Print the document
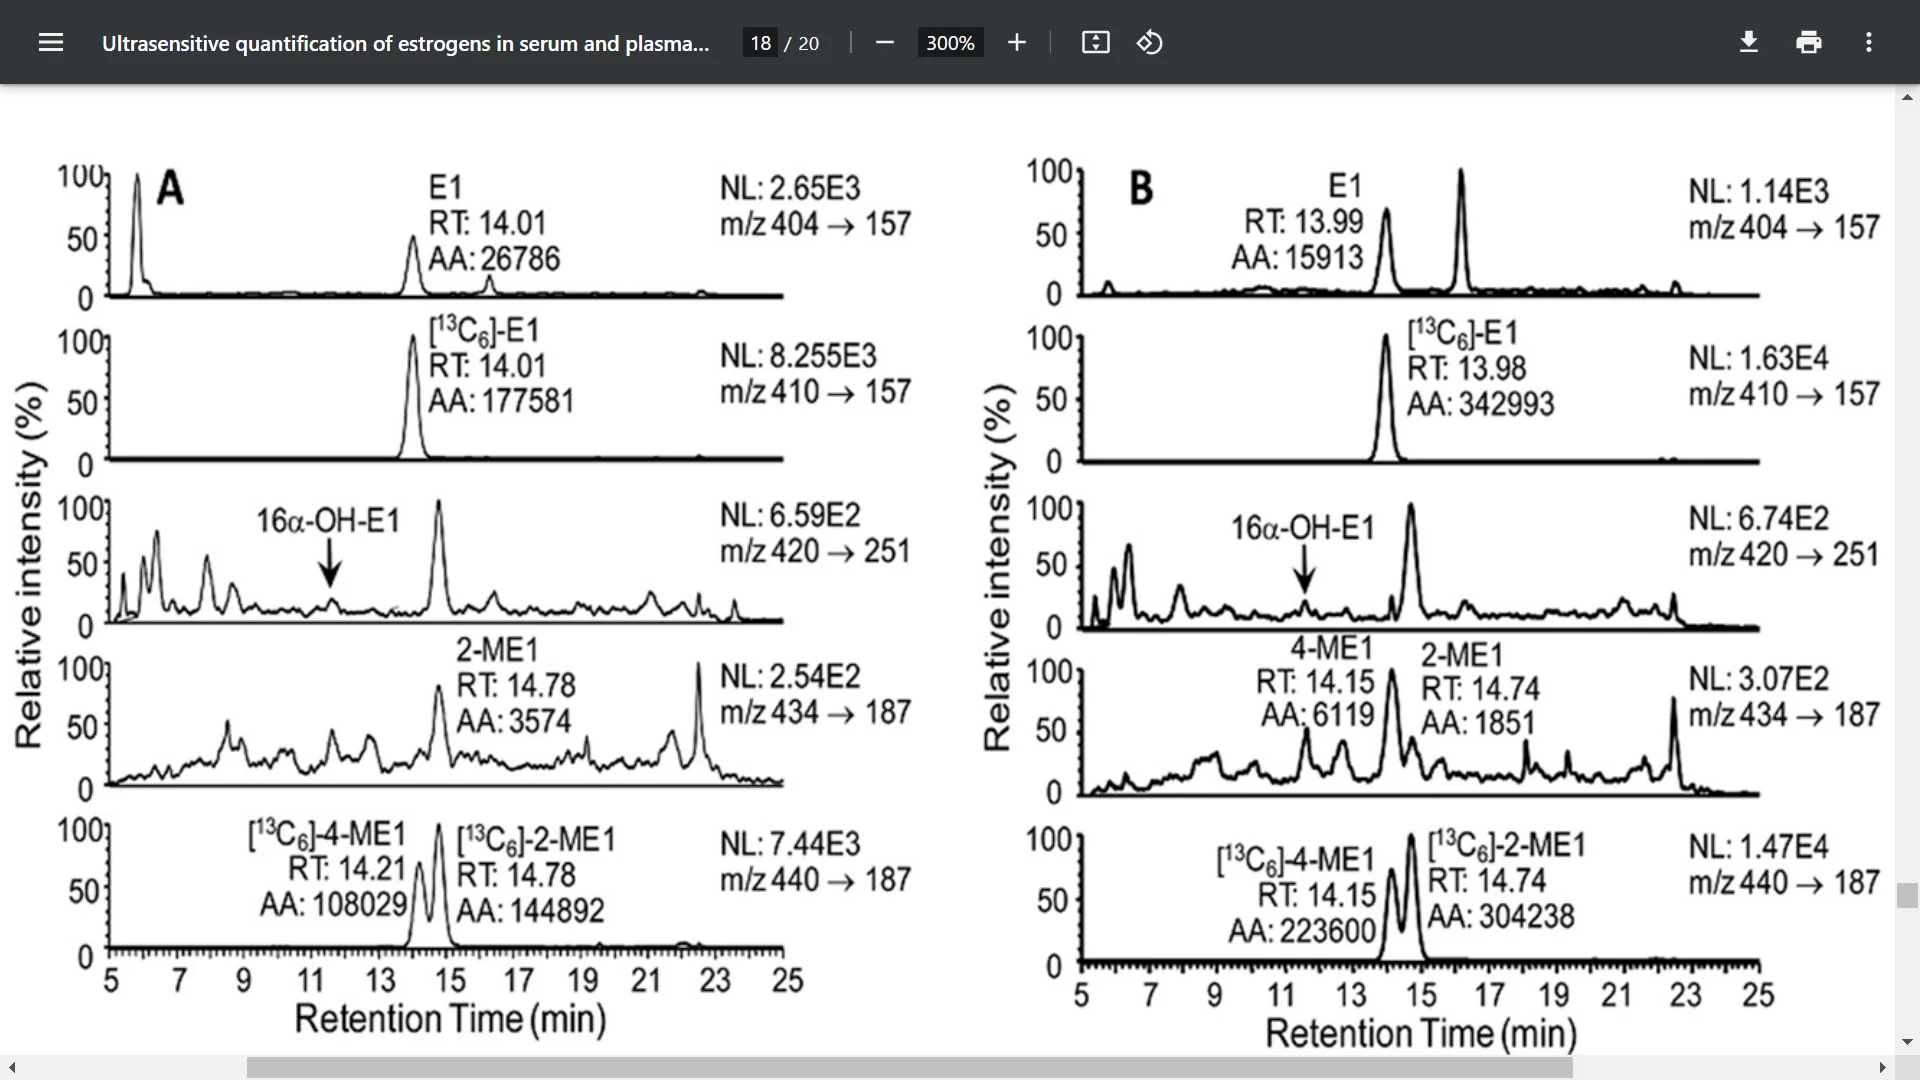 [1809, 42]
